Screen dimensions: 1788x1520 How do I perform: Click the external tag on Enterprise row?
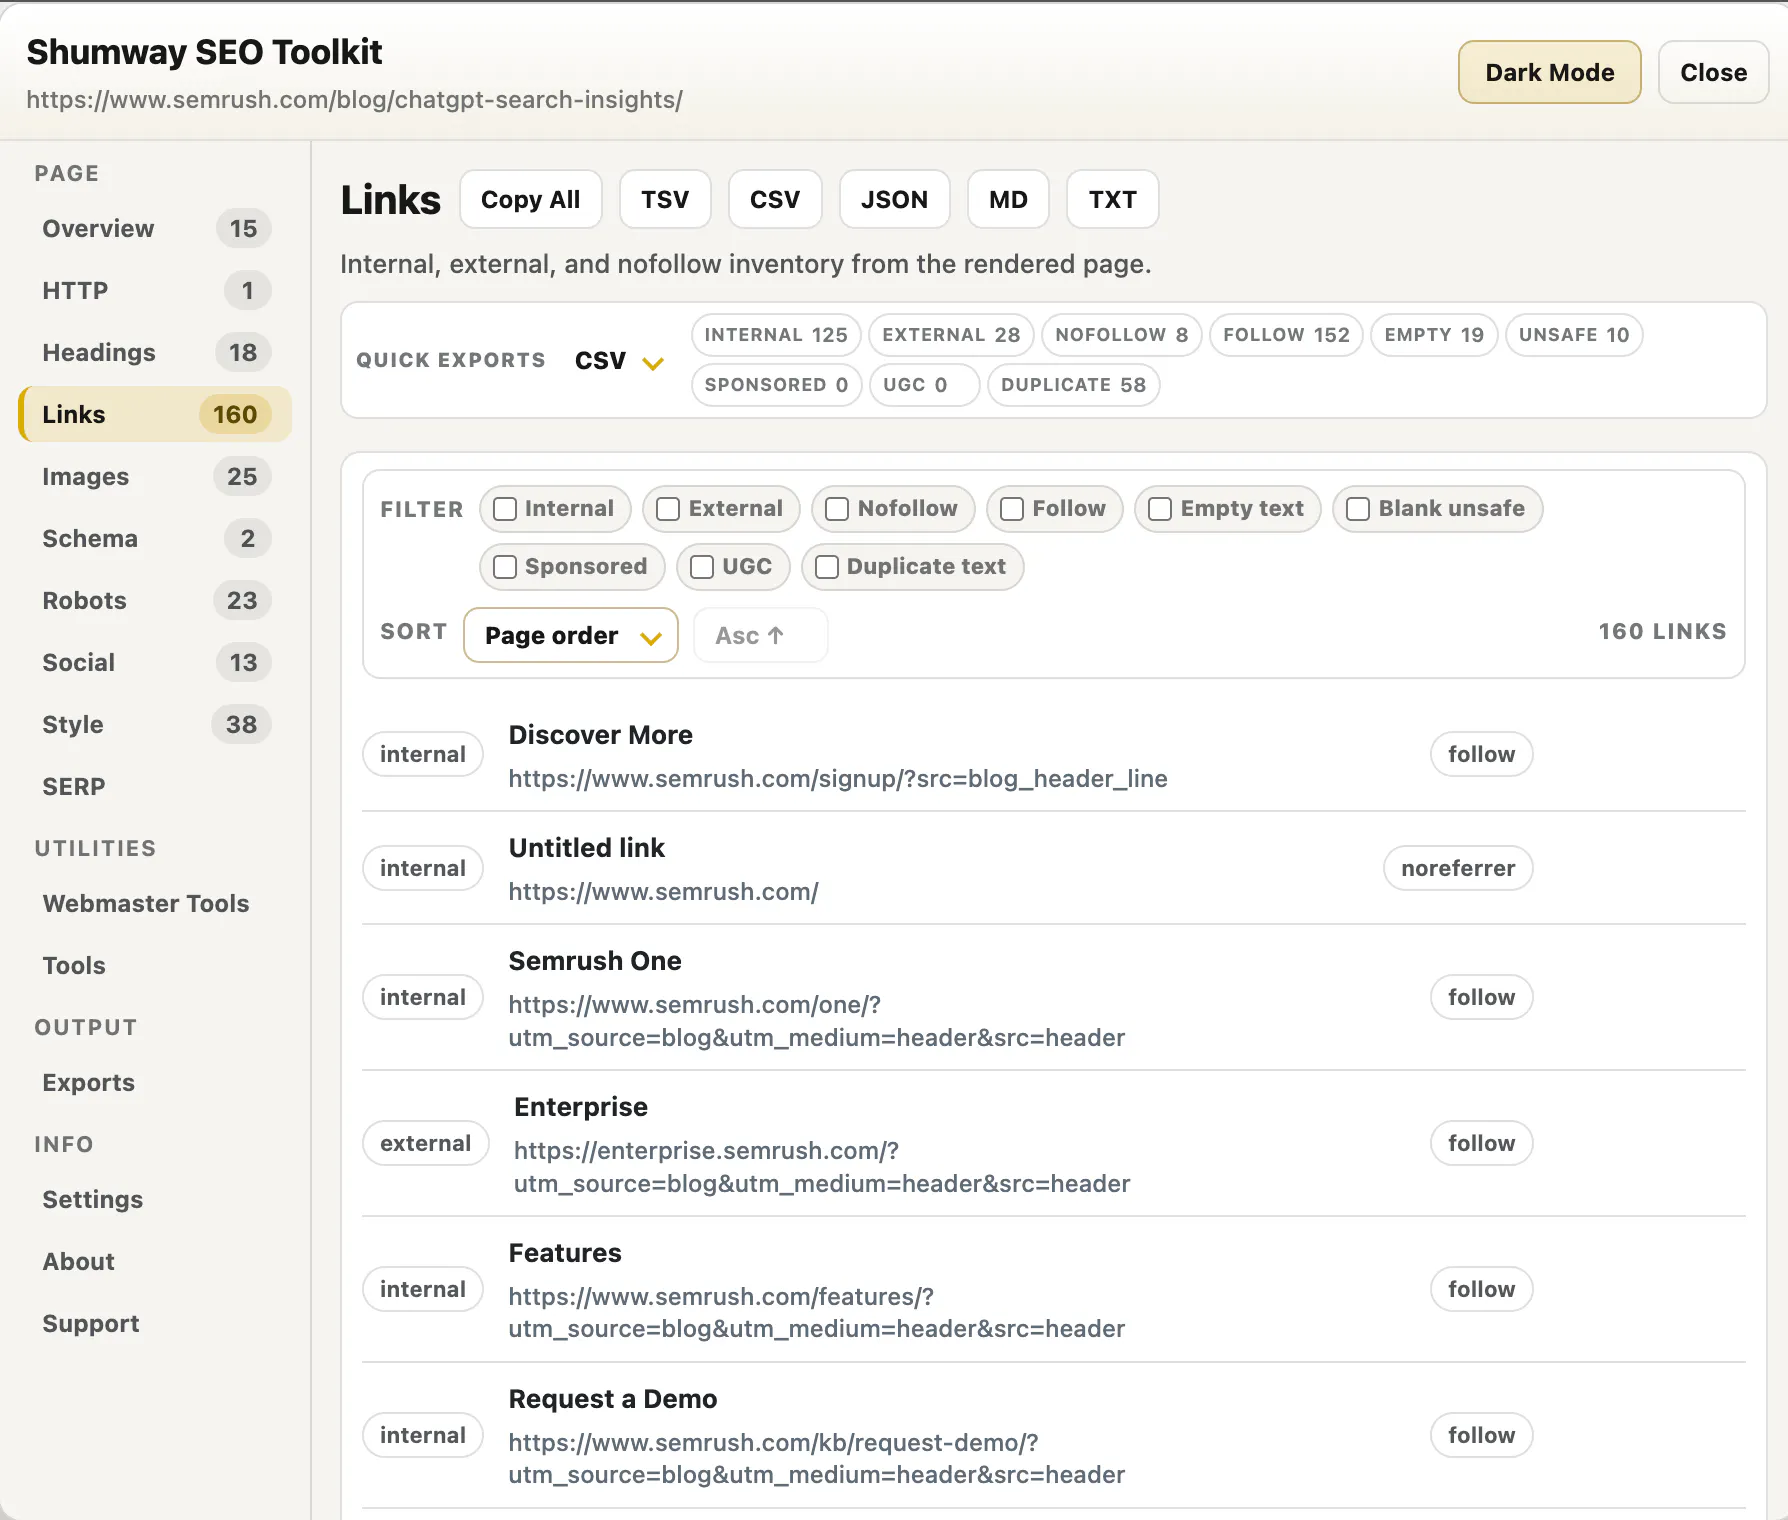point(425,1143)
